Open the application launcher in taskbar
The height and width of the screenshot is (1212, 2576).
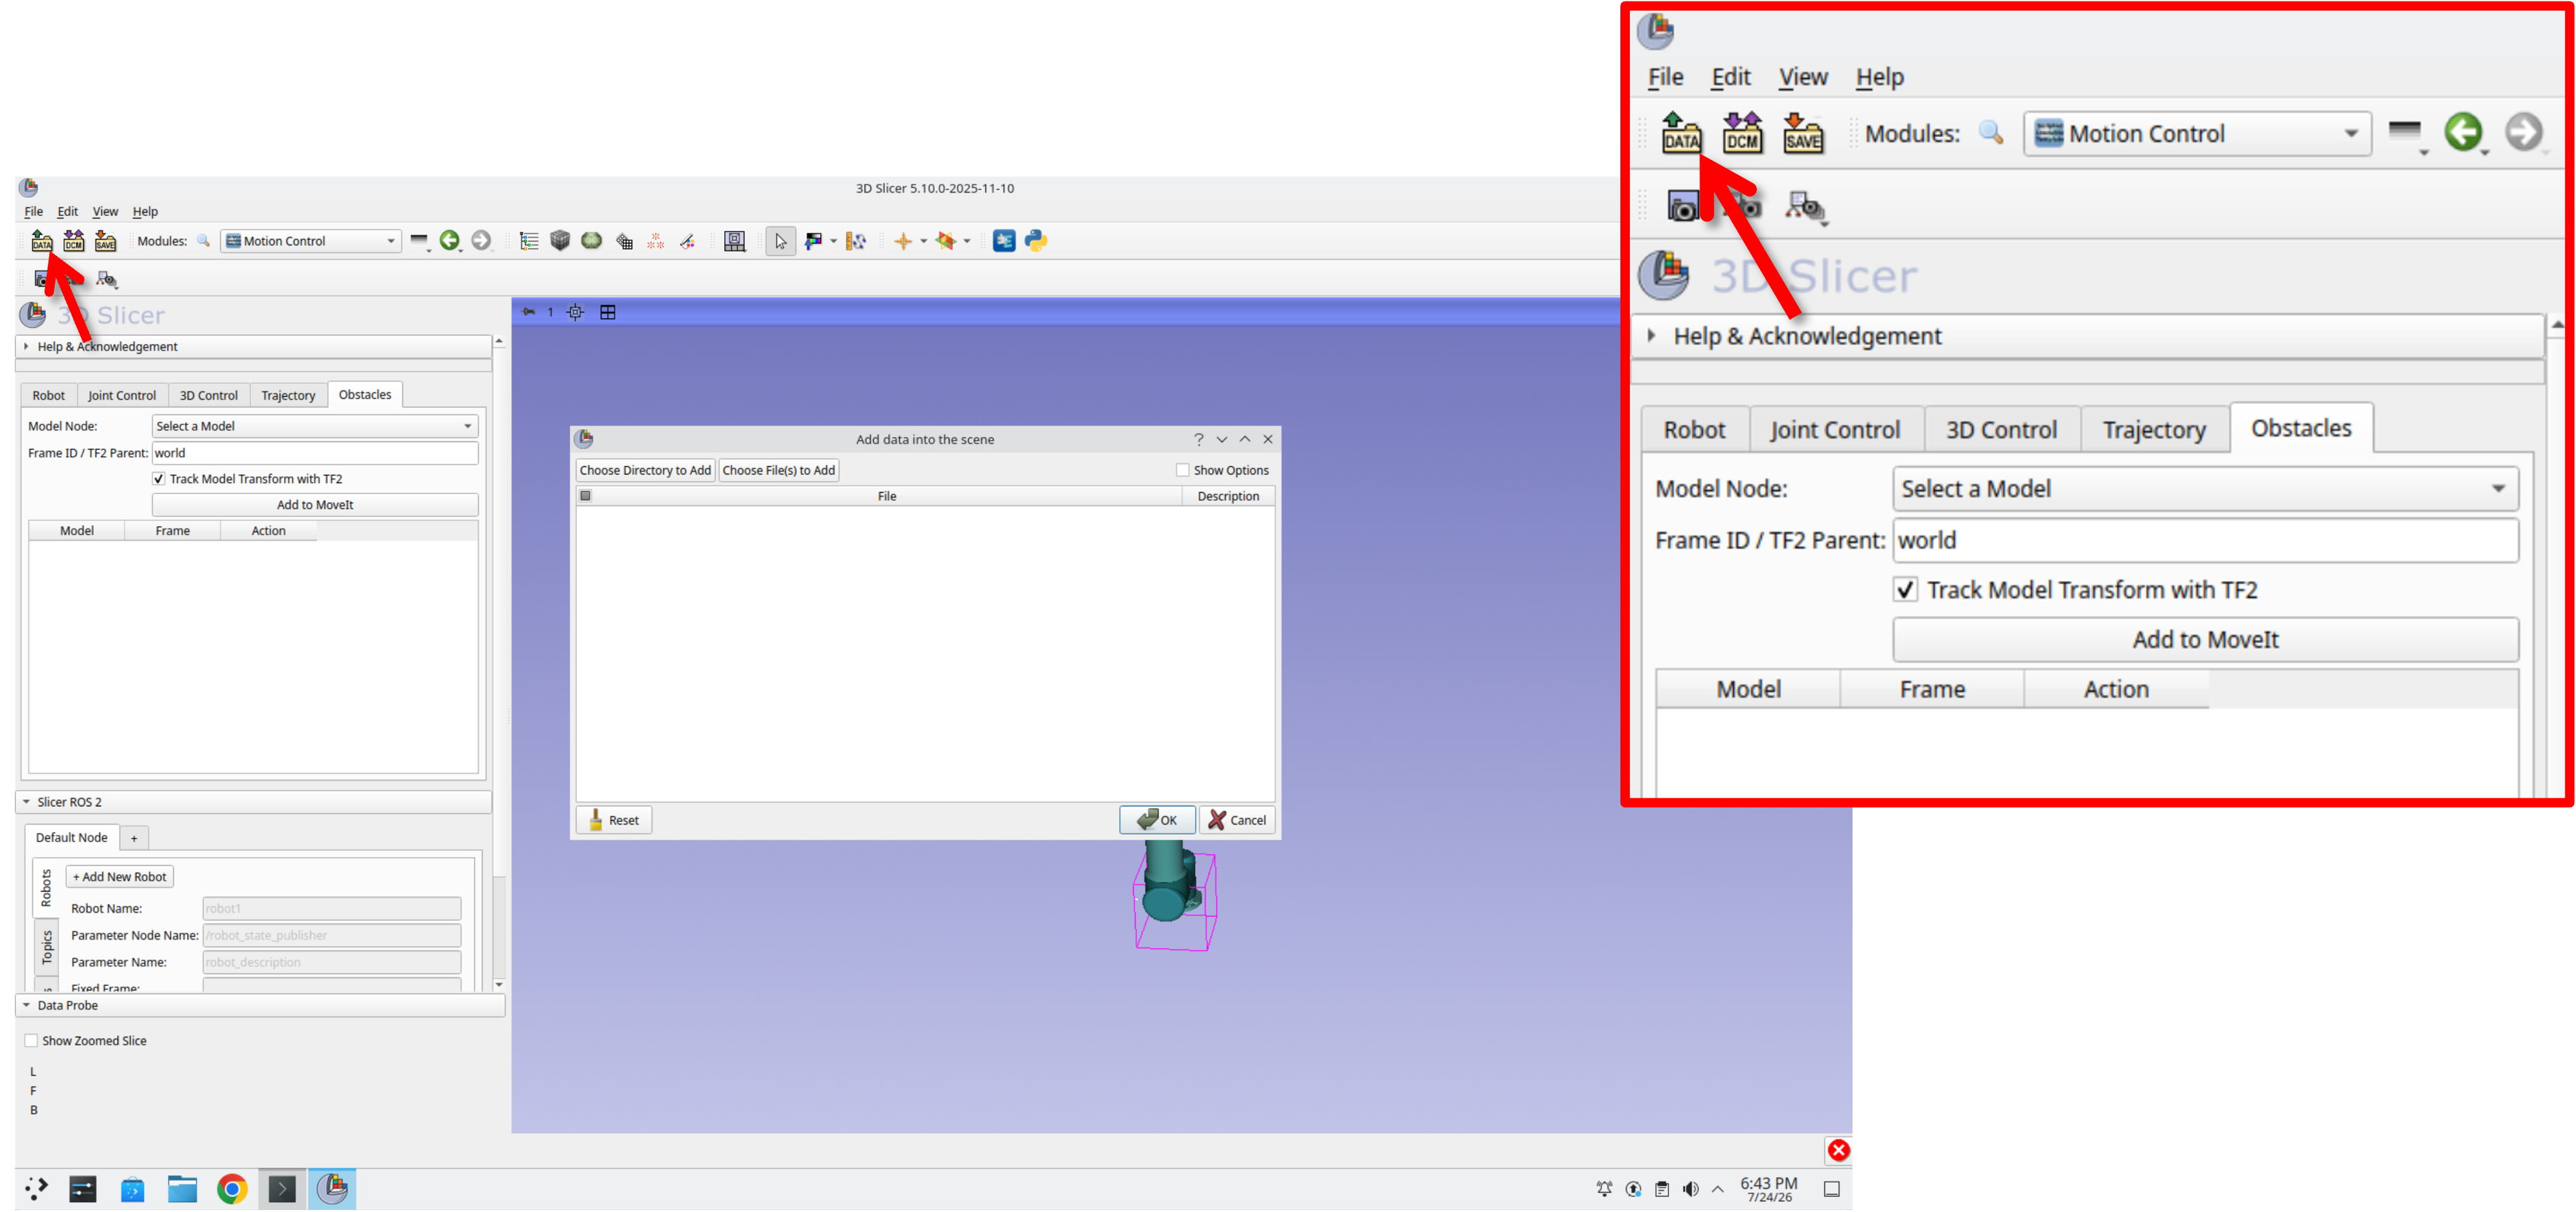36,1189
